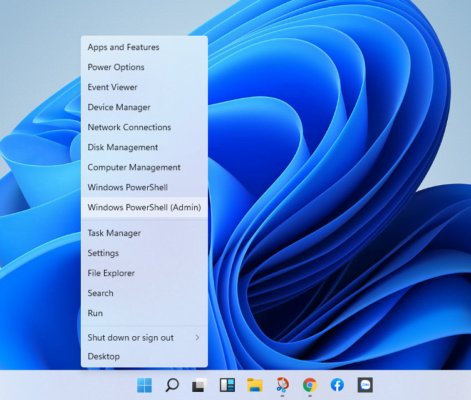Select Shut down or sign out
The image size is (471, 400).
144,338
